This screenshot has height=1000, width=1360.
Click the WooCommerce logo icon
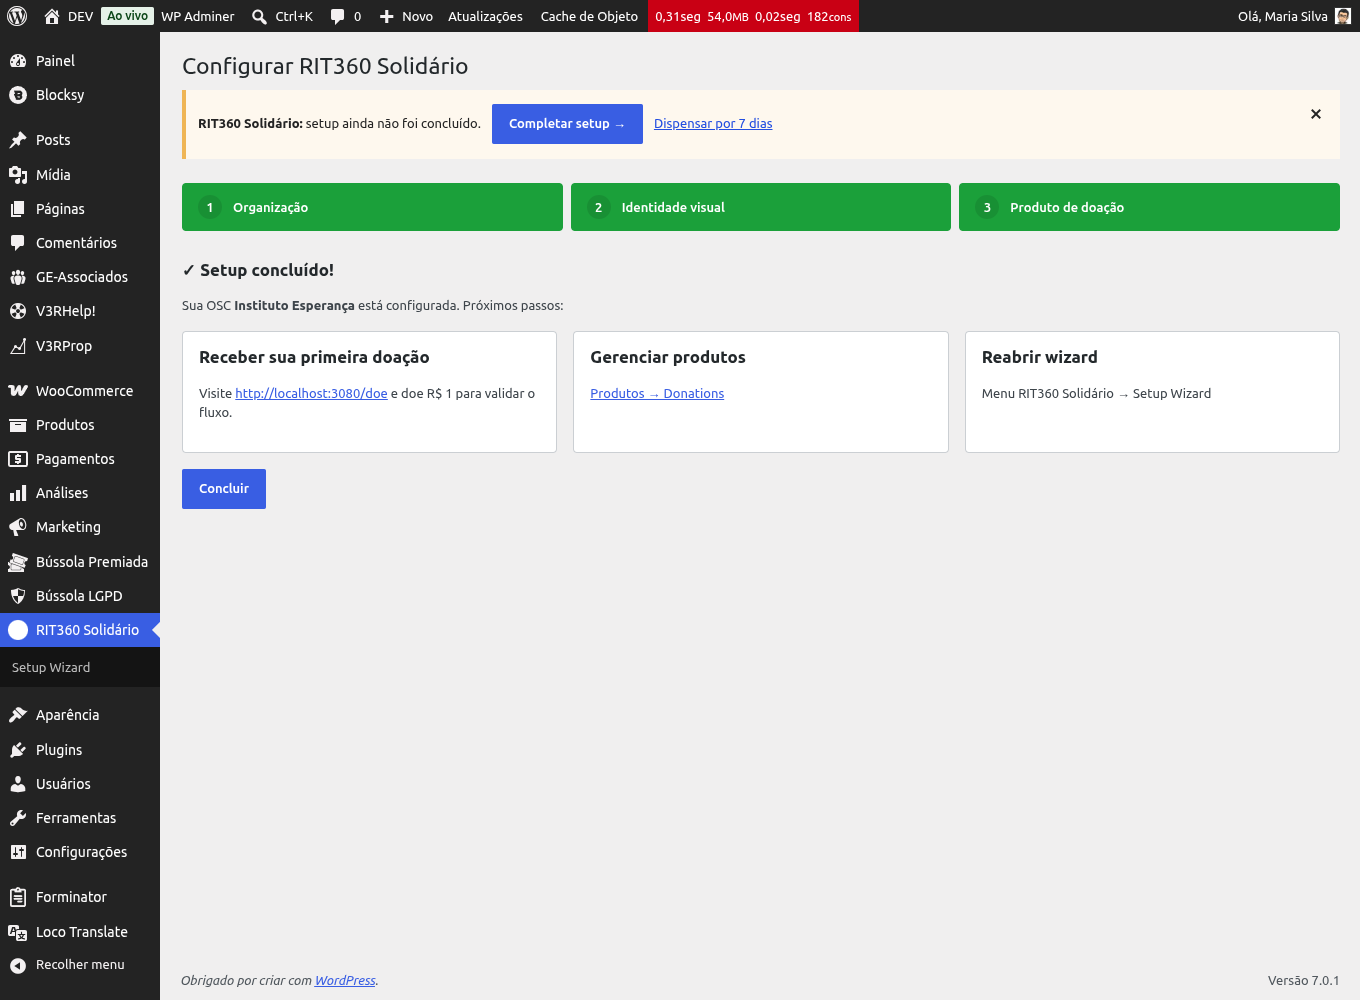18,391
